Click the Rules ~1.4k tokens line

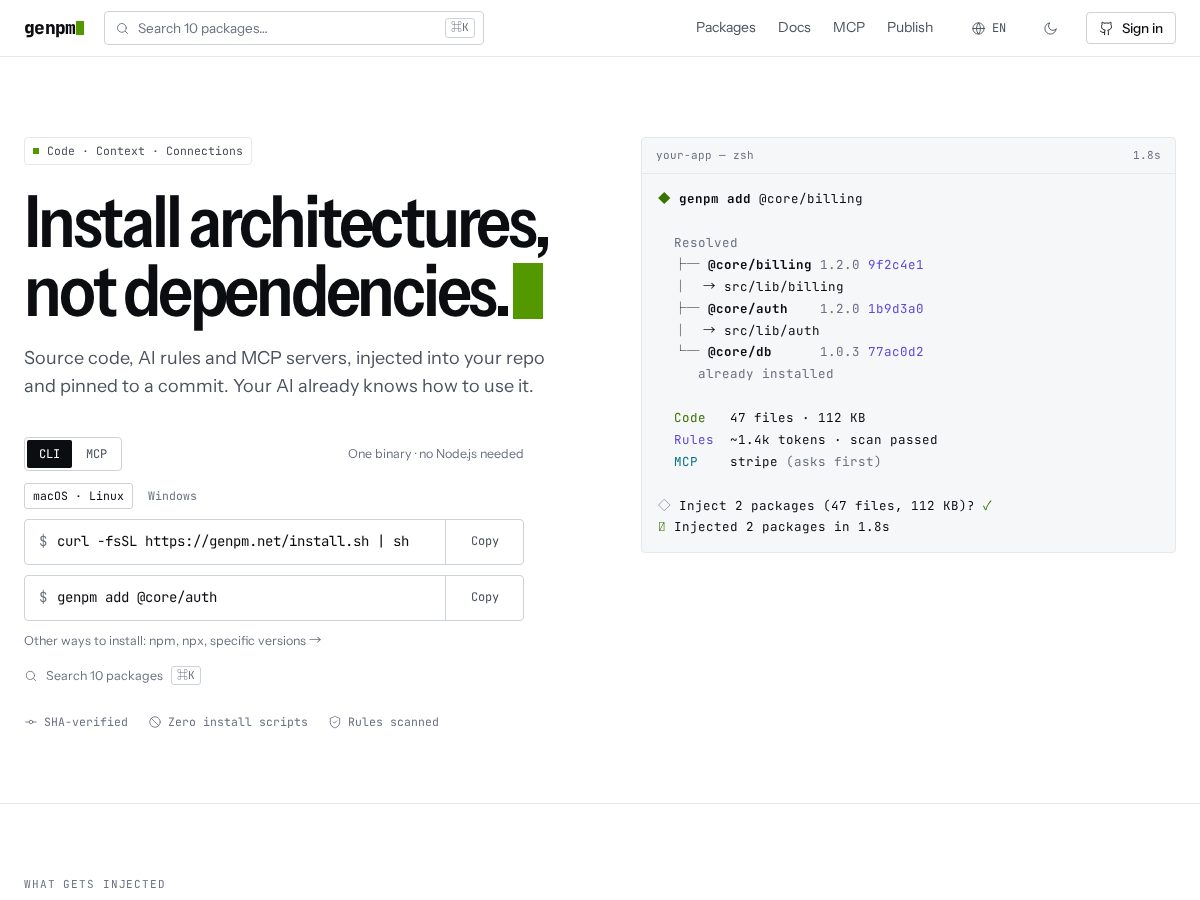point(806,440)
